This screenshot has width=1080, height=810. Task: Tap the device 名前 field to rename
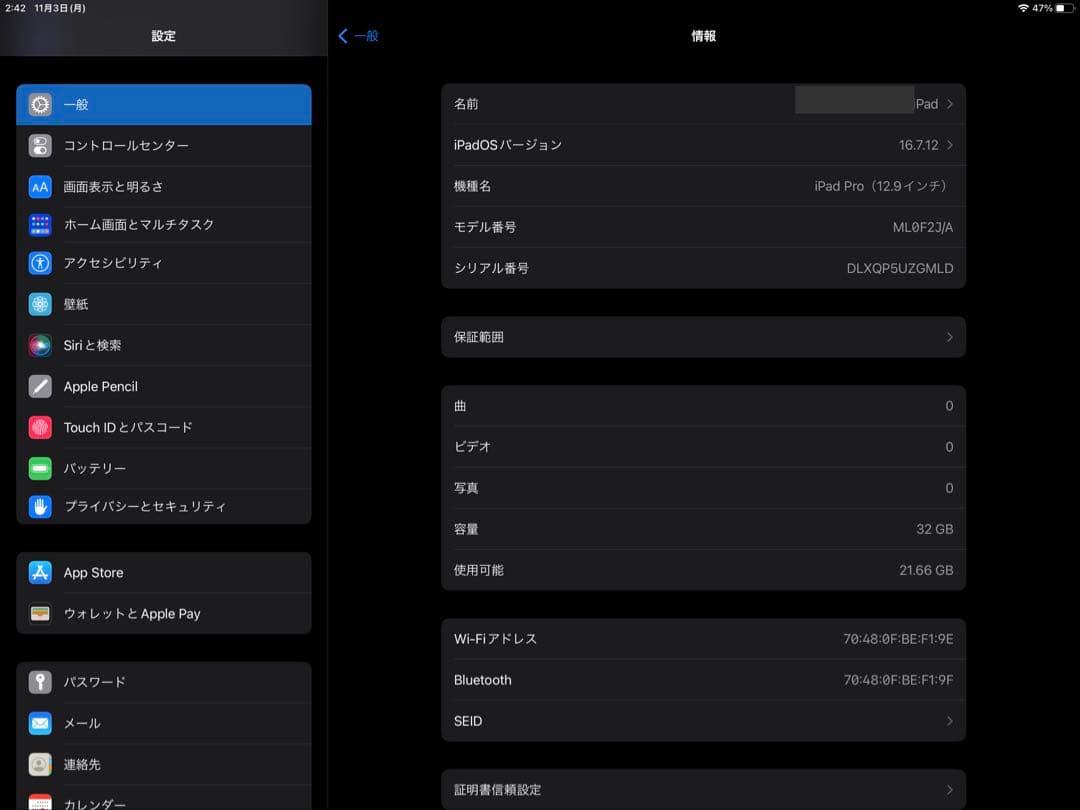click(703, 103)
